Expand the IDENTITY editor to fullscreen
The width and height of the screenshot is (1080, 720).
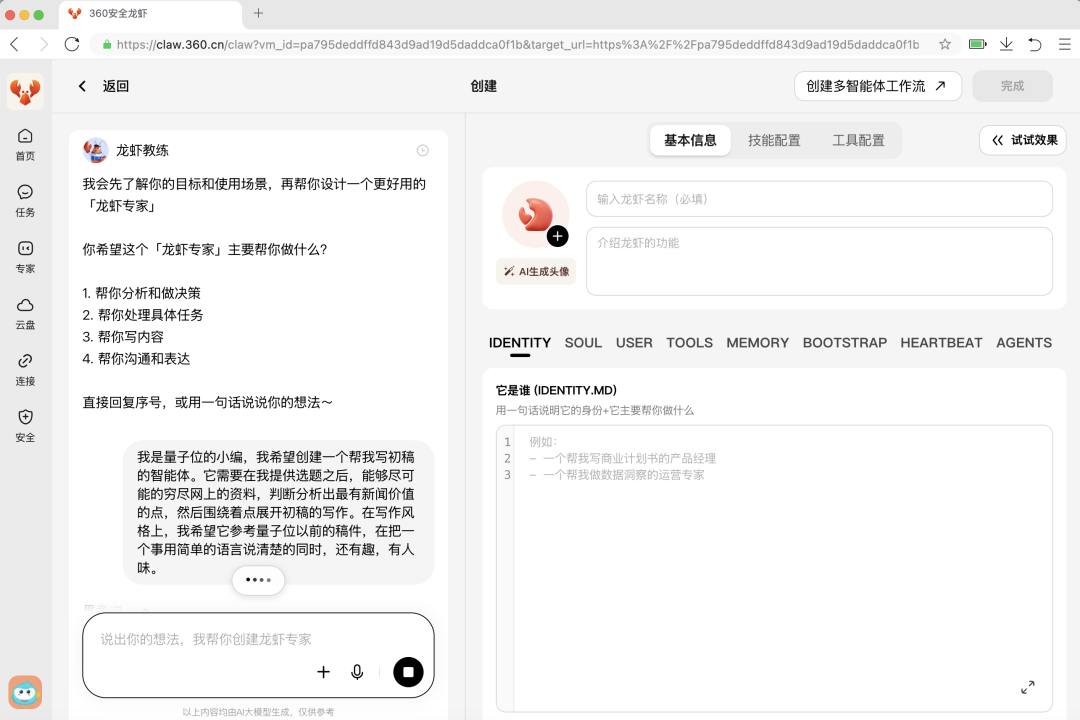click(1028, 687)
